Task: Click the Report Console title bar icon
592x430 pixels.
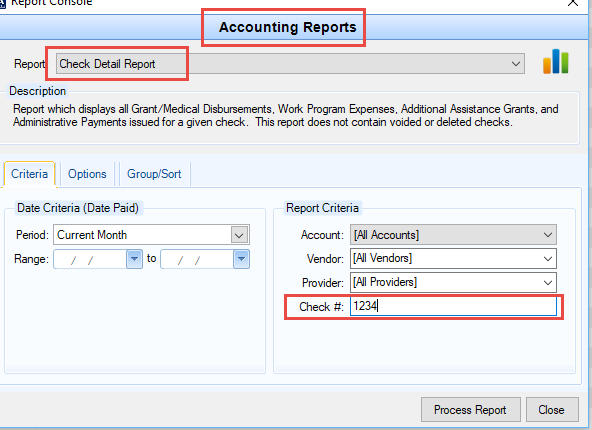Action: pyautogui.click(x=3, y=3)
